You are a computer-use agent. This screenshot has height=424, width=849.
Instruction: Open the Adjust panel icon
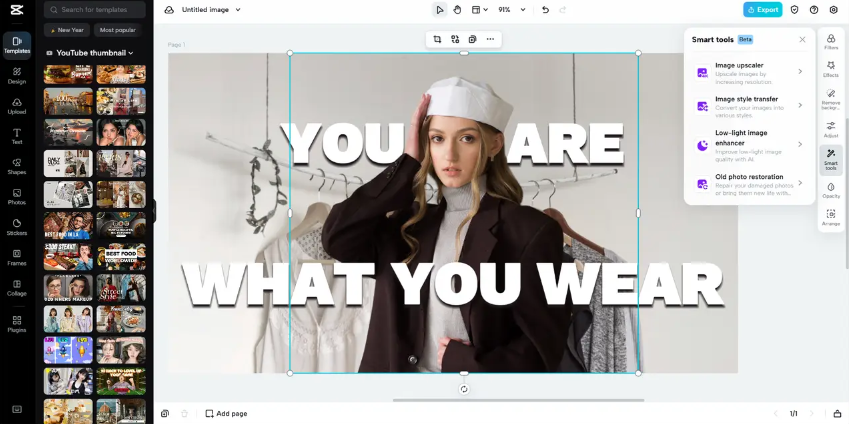click(x=831, y=129)
